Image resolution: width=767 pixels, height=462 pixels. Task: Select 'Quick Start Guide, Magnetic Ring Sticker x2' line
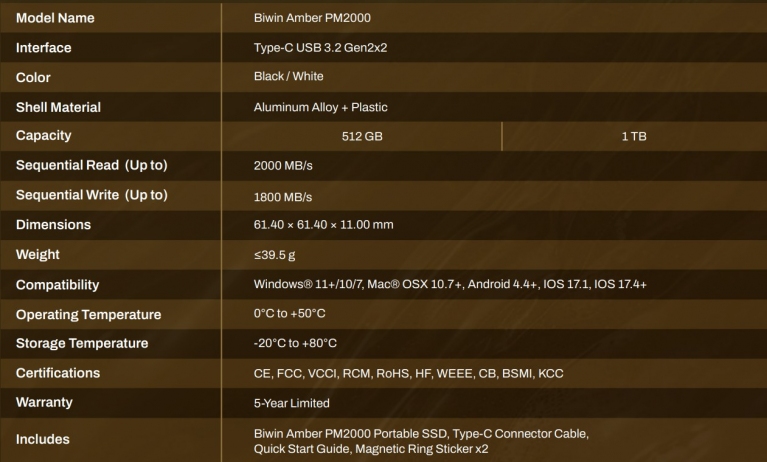coord(371,449)
